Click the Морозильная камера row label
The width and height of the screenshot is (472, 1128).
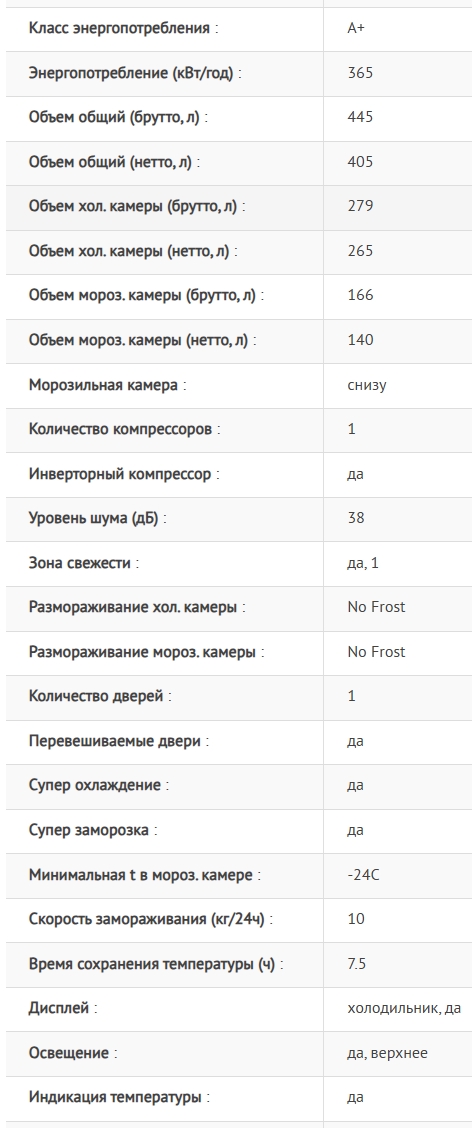tap(107, 385)
